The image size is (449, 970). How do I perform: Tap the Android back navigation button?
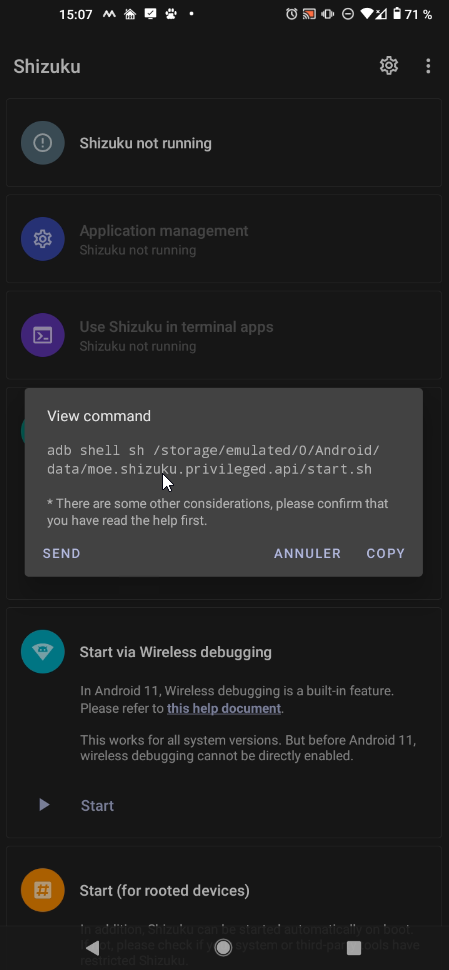(92, 947)
